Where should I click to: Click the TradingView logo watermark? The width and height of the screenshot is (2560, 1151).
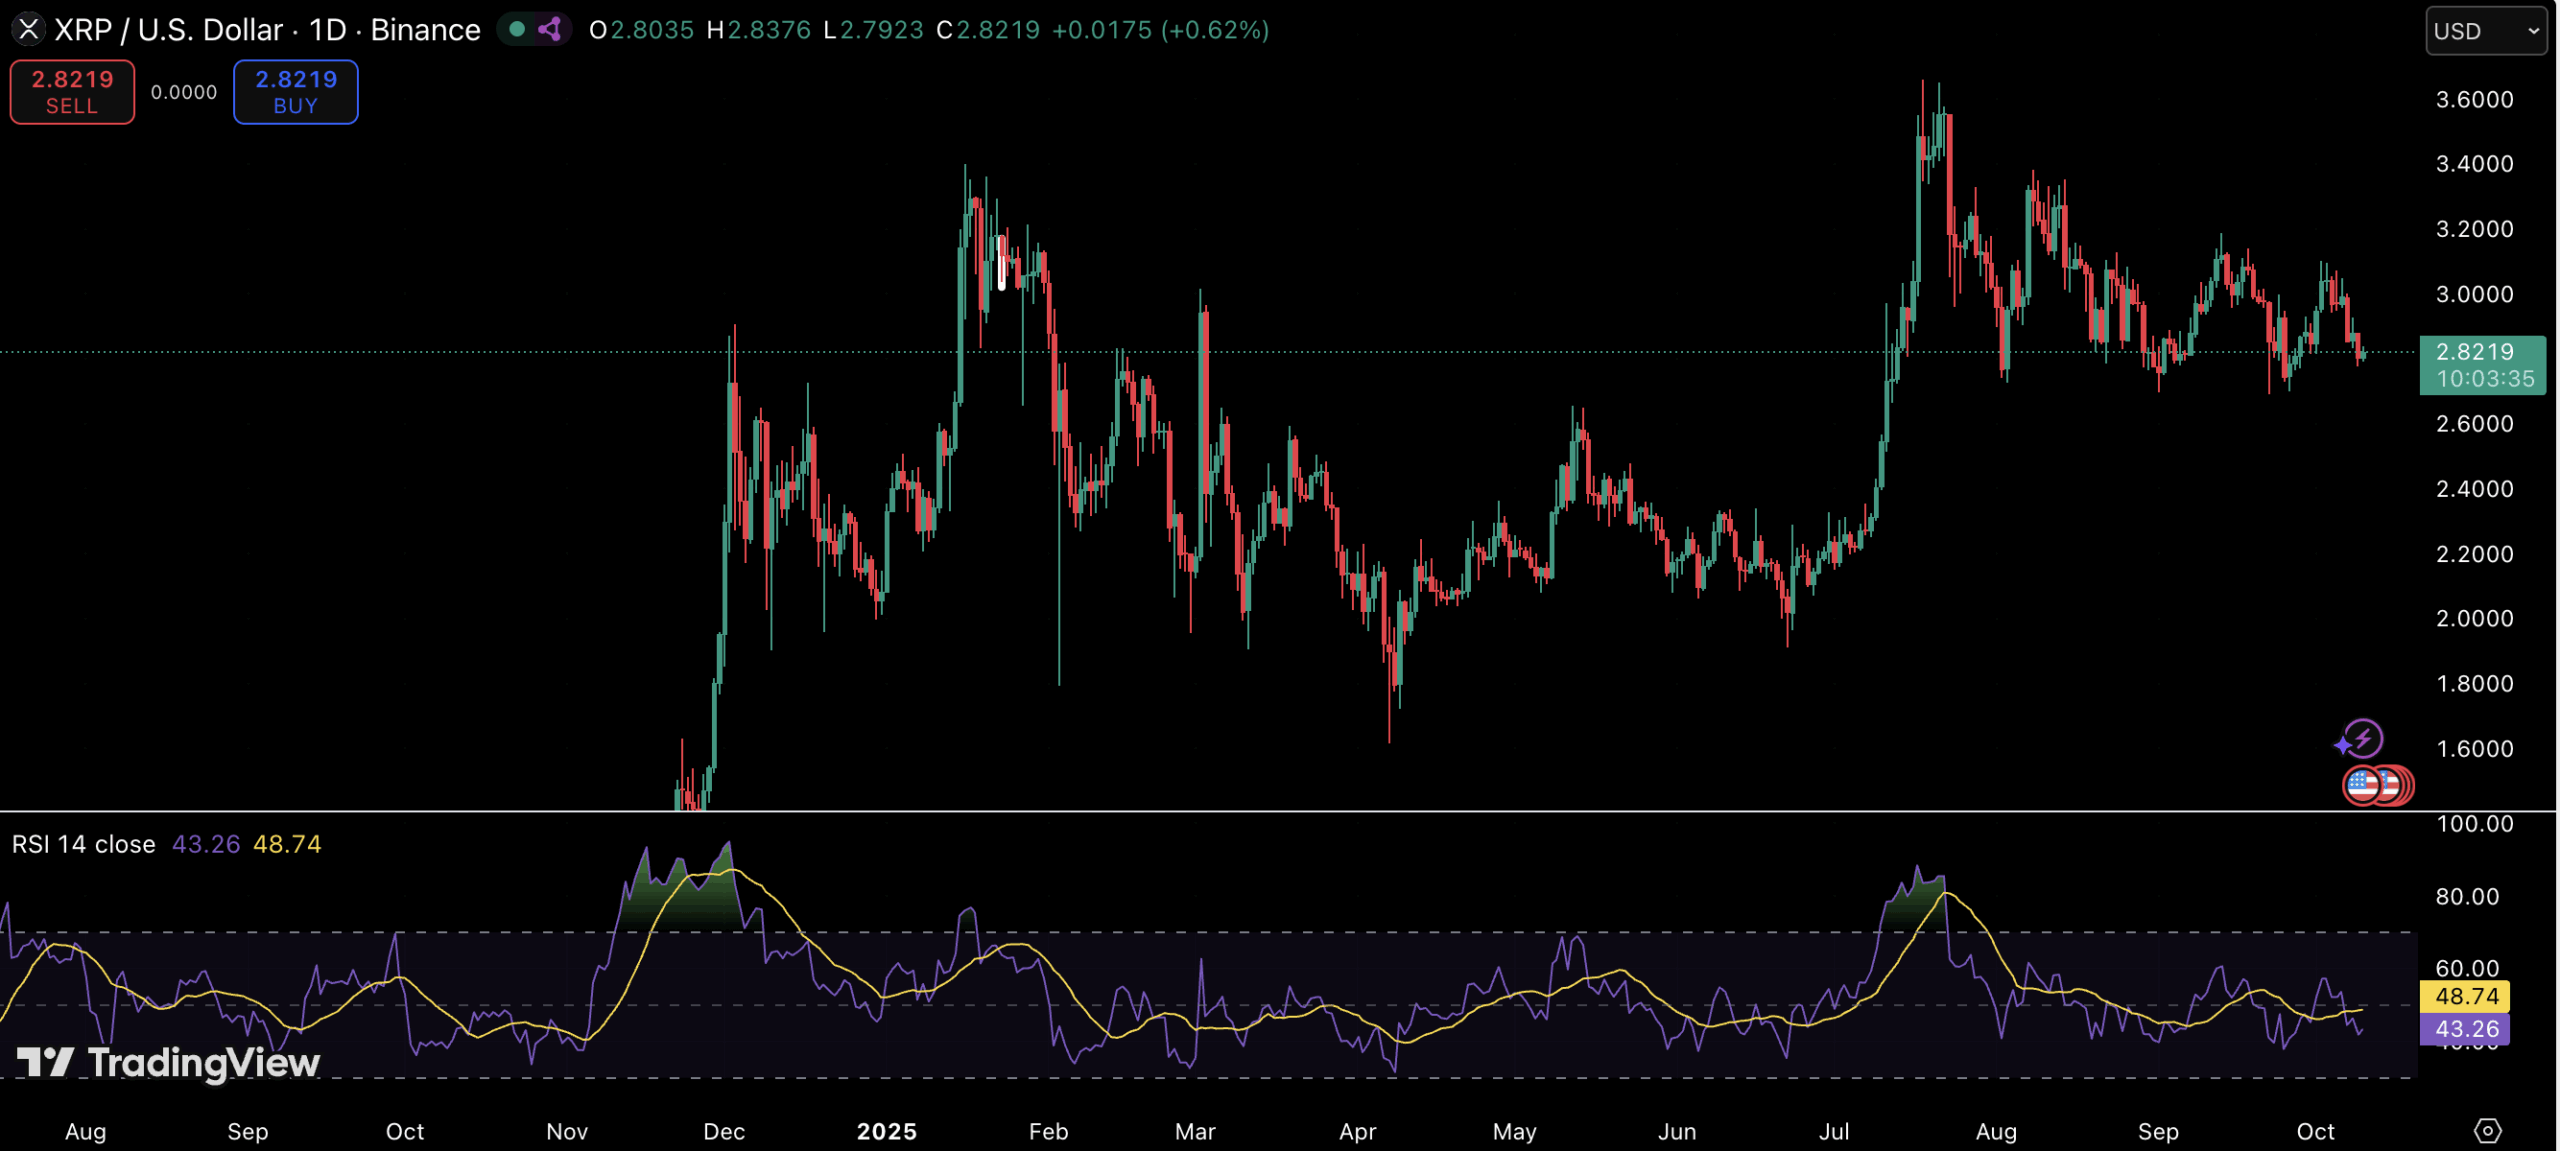pos(168,1062)
